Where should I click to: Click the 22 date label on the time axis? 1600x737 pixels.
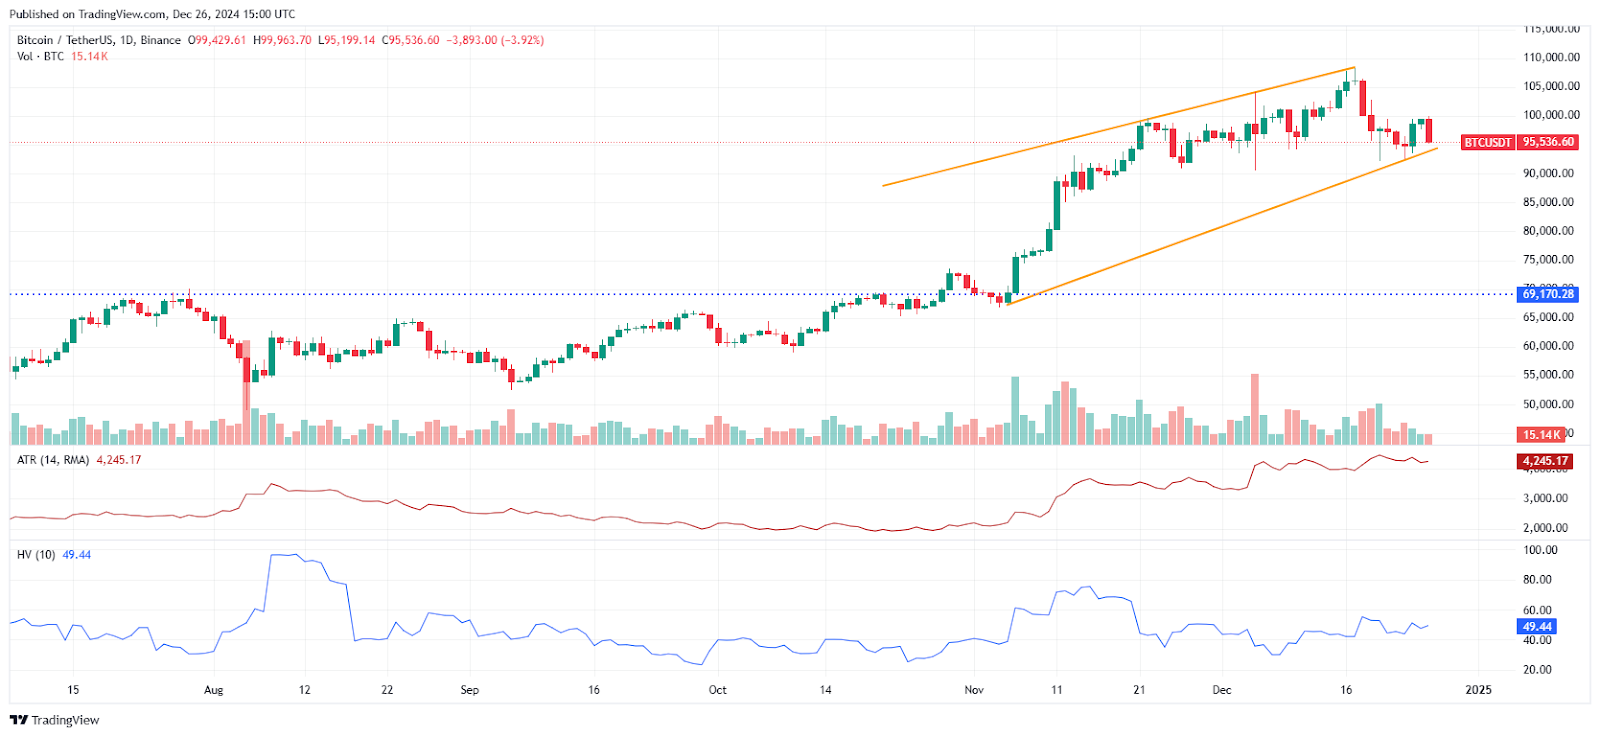pos(387,690)
